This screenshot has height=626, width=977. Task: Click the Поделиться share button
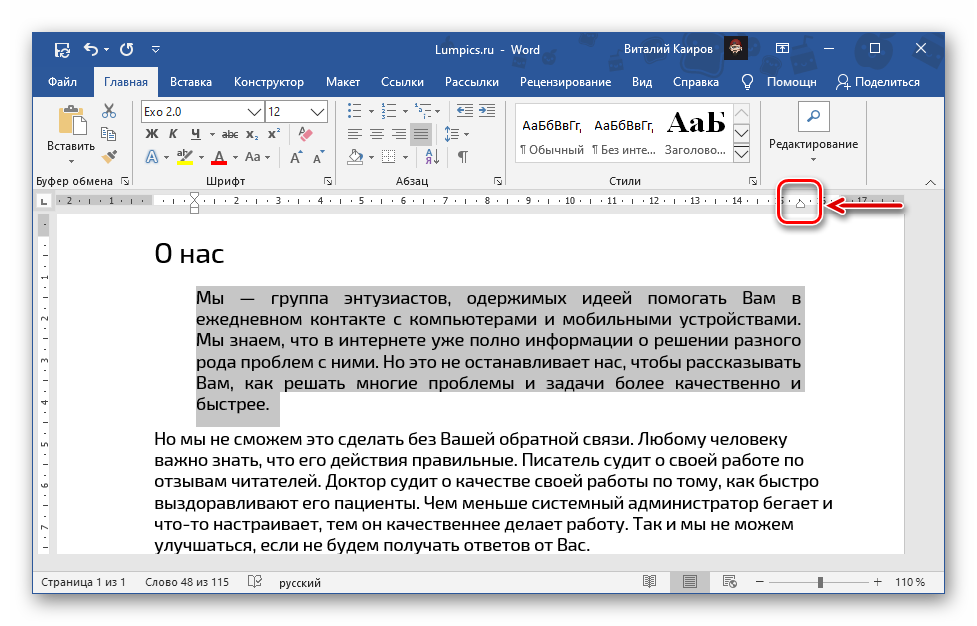[x=877, y=82]
